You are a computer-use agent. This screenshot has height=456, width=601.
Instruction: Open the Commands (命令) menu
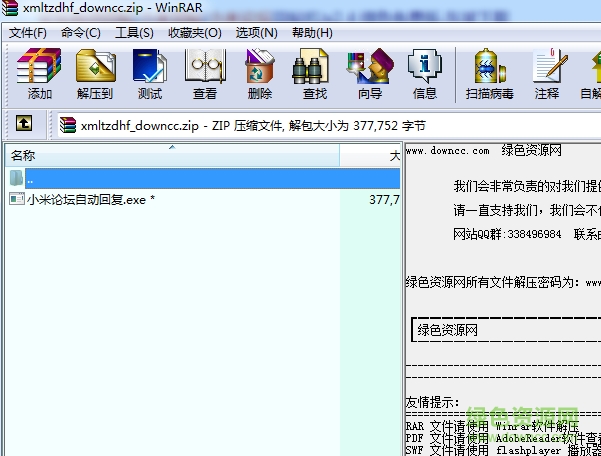pyautogui.click(x=80, y=32)
